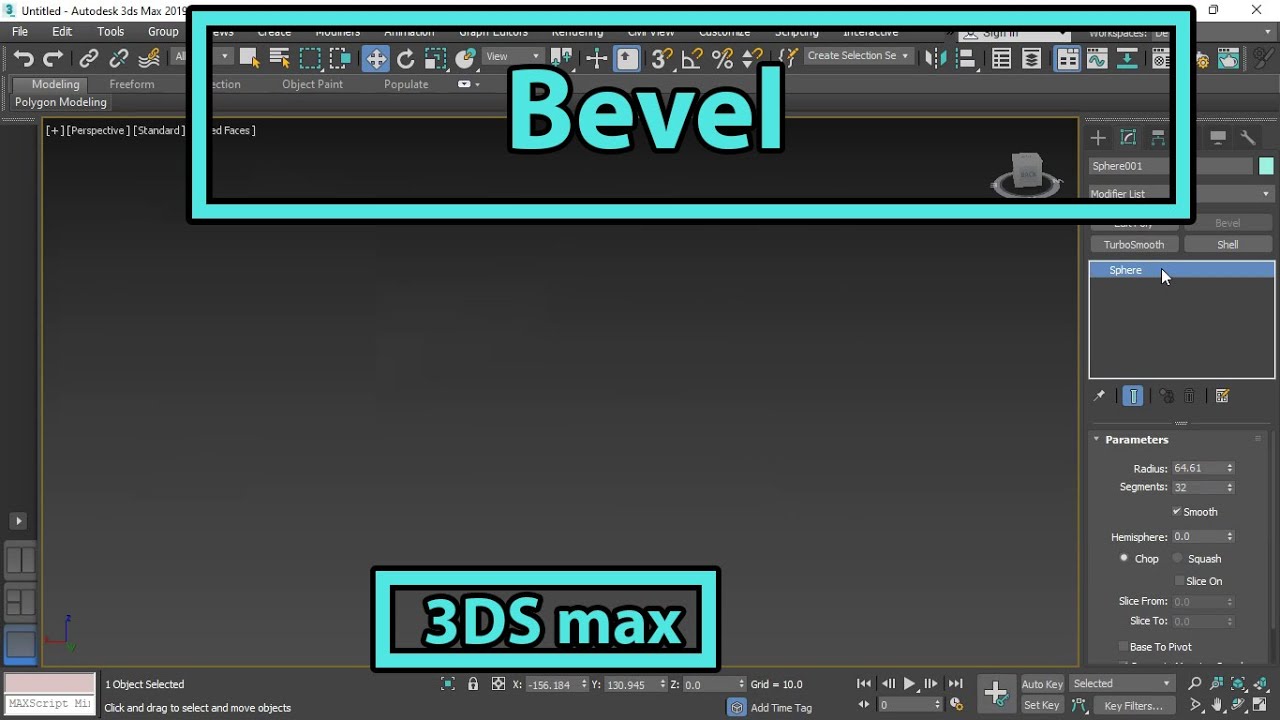Screen dimensions: 1280x720
Task: Toggle Set Key mode
Action: (1041, 706)
